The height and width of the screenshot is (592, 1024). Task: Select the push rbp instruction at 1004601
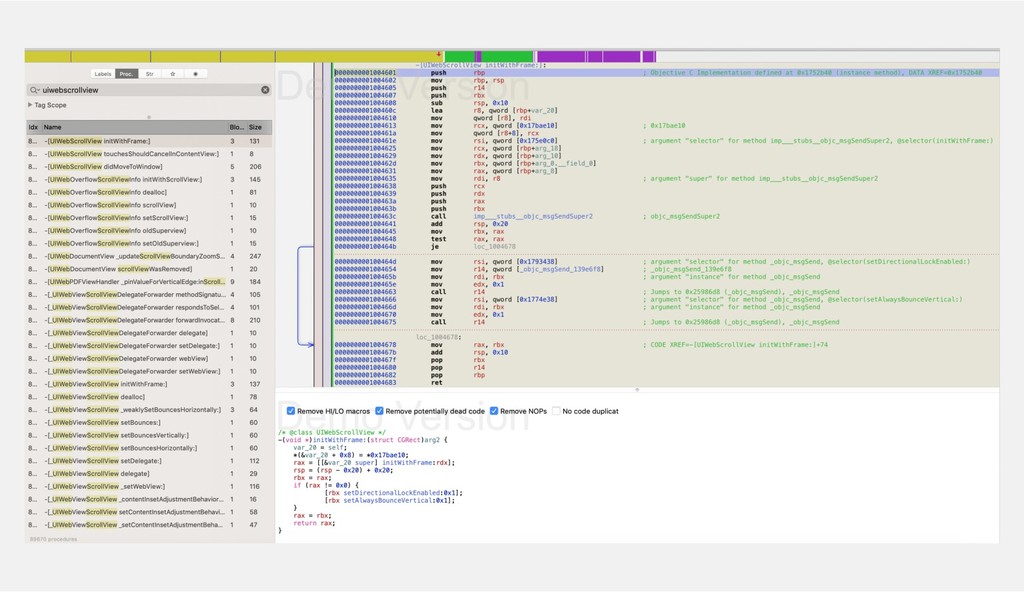point(666,73)
